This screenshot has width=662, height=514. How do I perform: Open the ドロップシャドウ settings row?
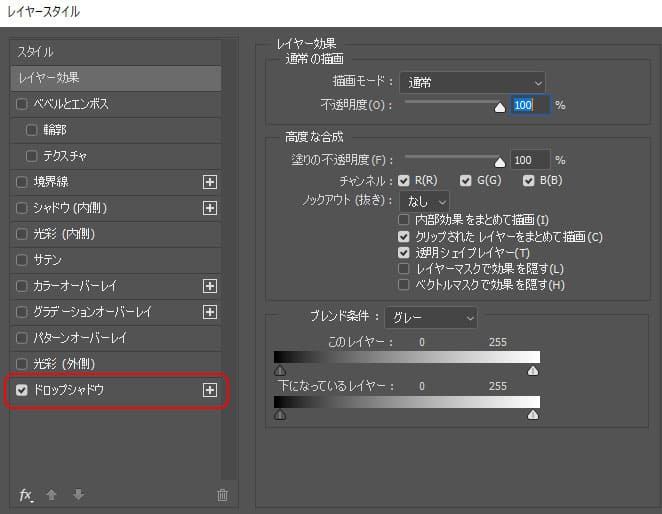[116, 390]
